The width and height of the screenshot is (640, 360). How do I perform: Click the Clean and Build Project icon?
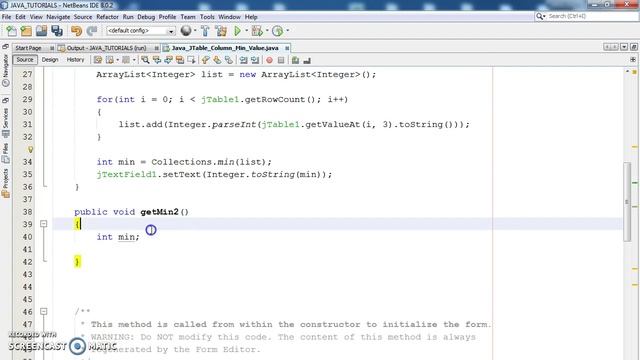221,31
